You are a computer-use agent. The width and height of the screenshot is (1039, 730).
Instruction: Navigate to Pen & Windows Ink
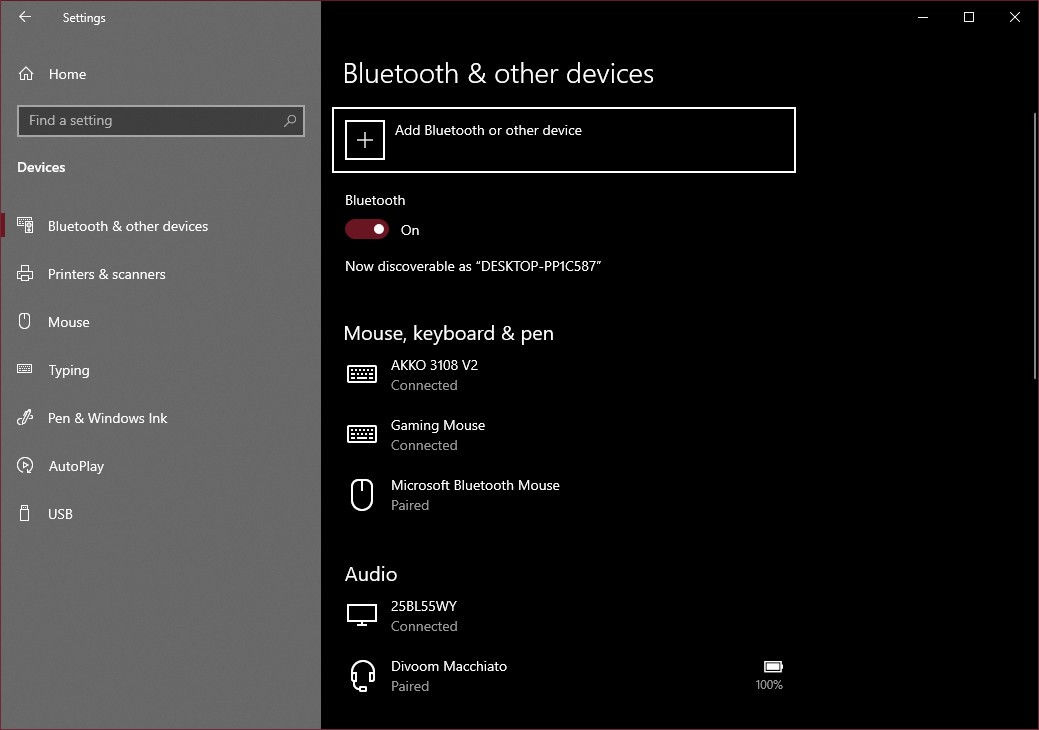(x=160, y=418)
